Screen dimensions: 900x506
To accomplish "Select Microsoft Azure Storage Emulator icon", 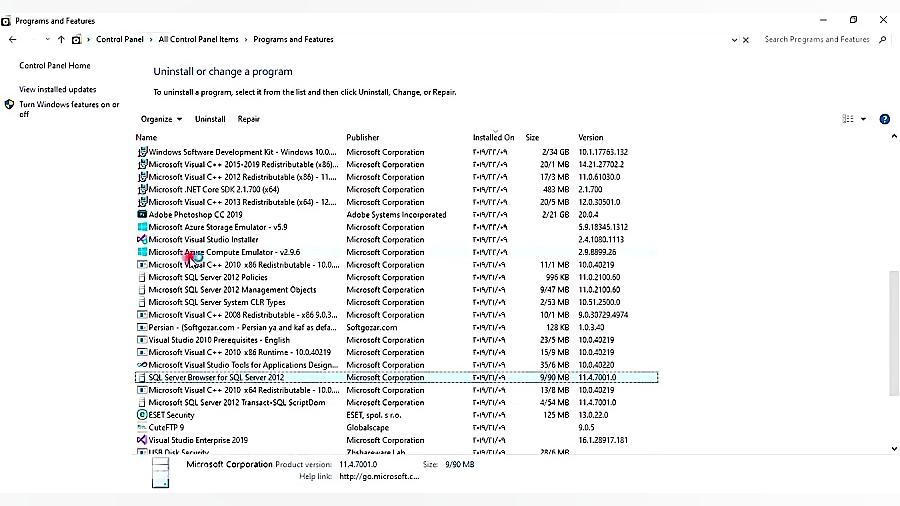I will click(142, 227).
